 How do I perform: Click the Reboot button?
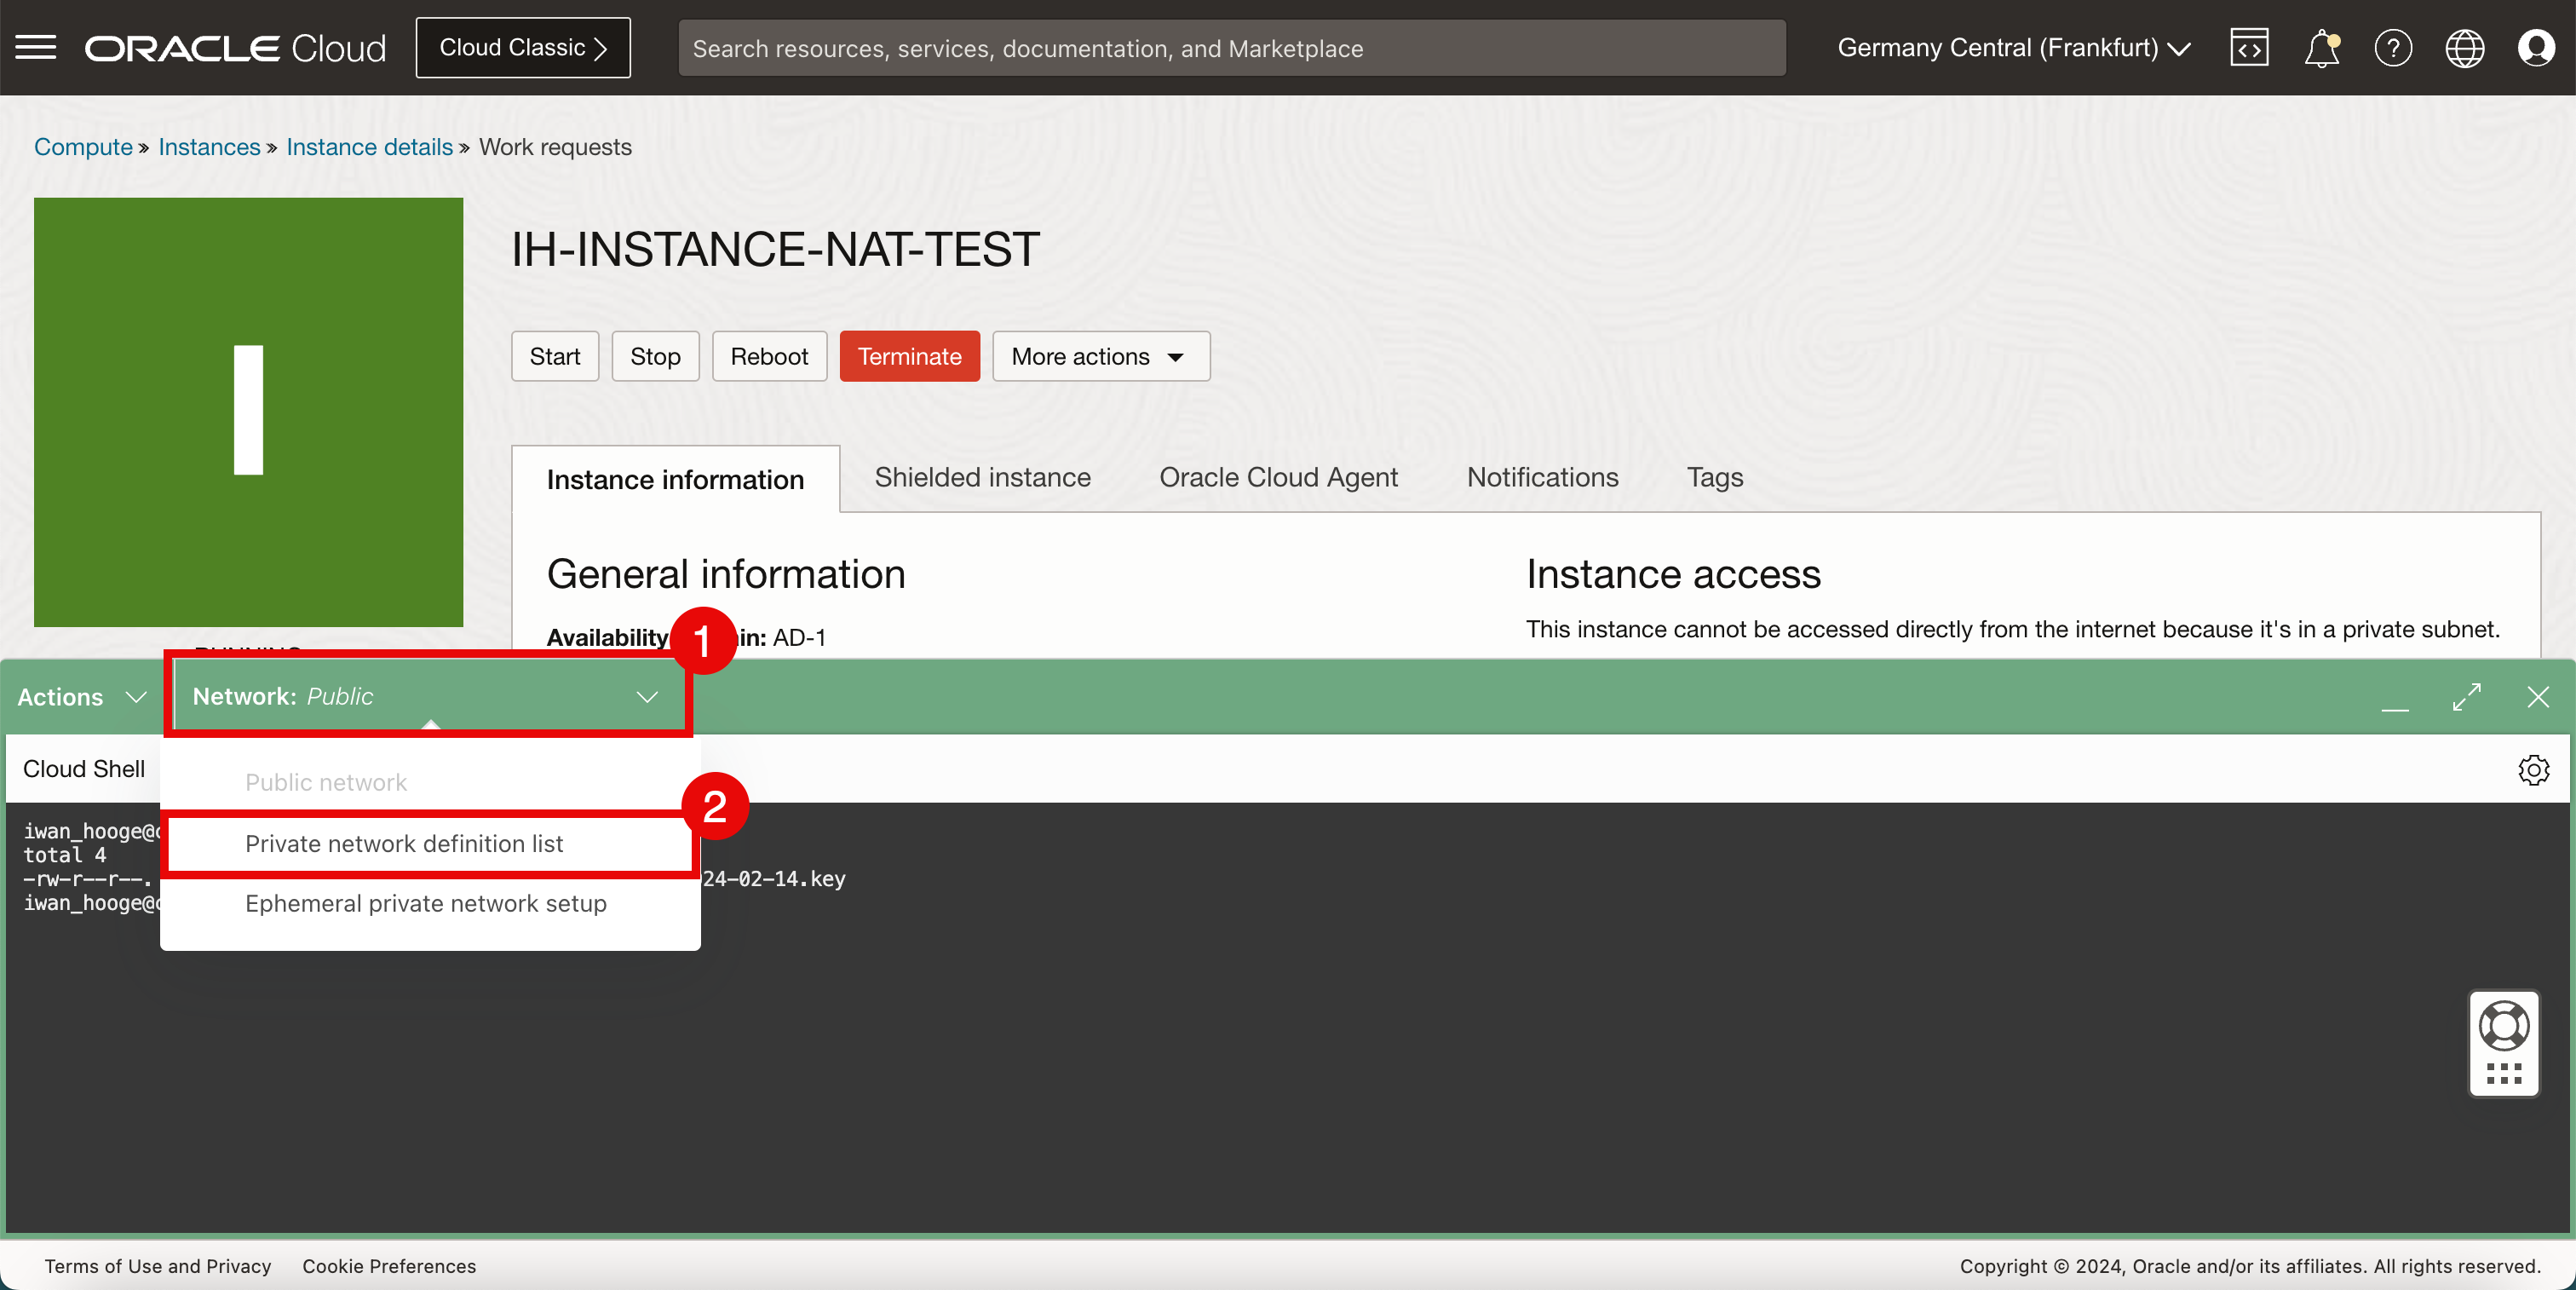768,355
